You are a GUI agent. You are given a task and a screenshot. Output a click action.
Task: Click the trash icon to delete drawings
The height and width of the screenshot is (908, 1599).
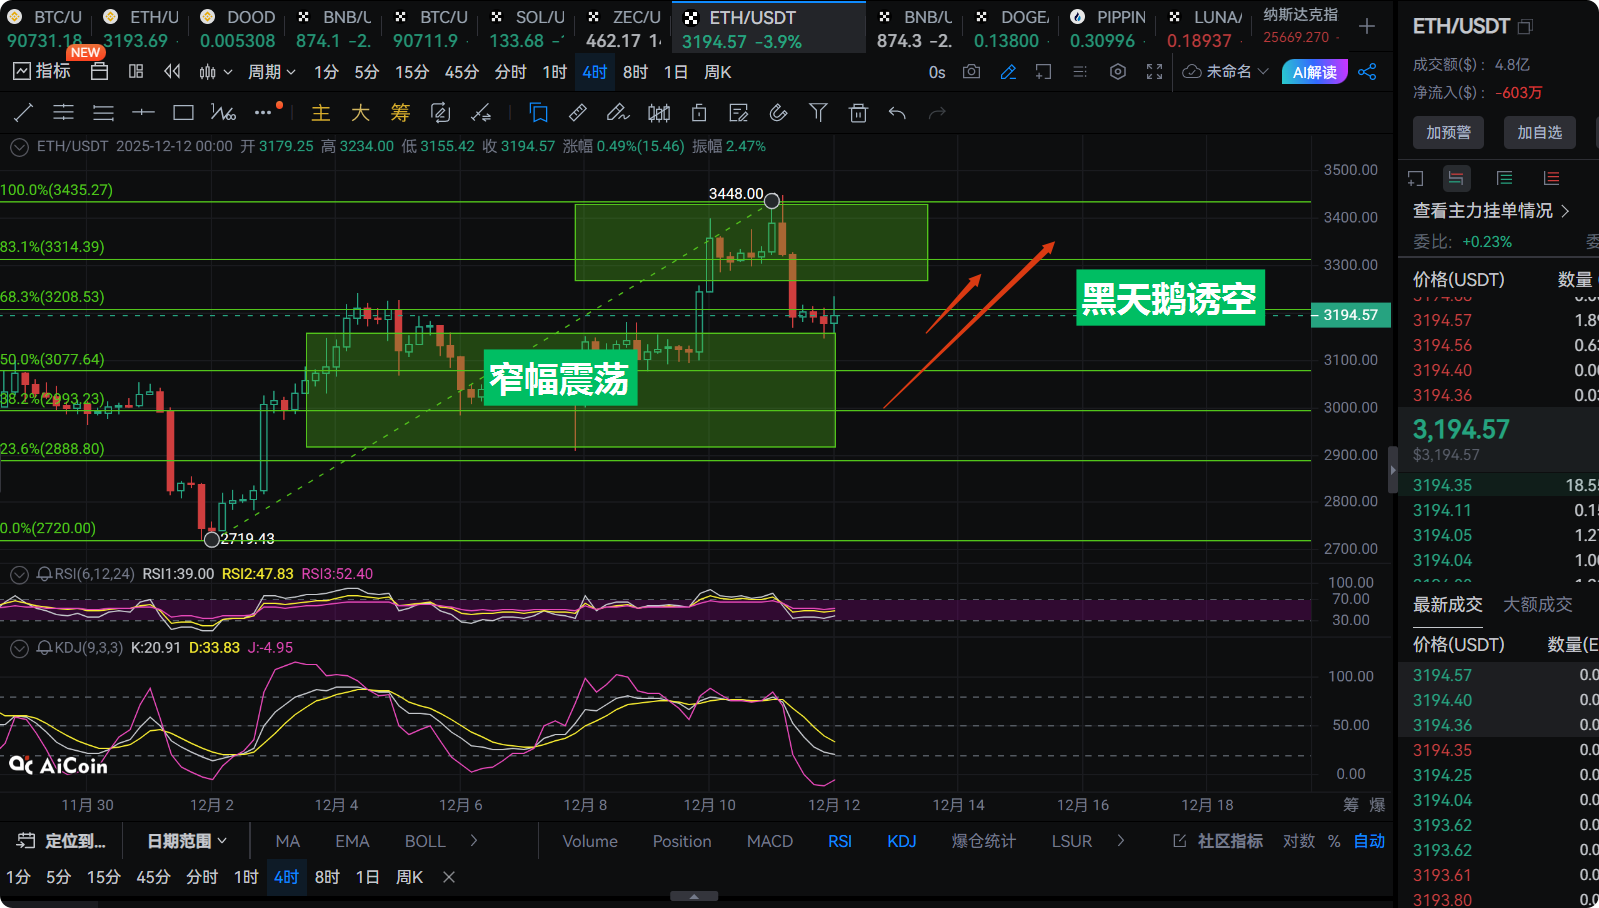(x=858, y=113)
